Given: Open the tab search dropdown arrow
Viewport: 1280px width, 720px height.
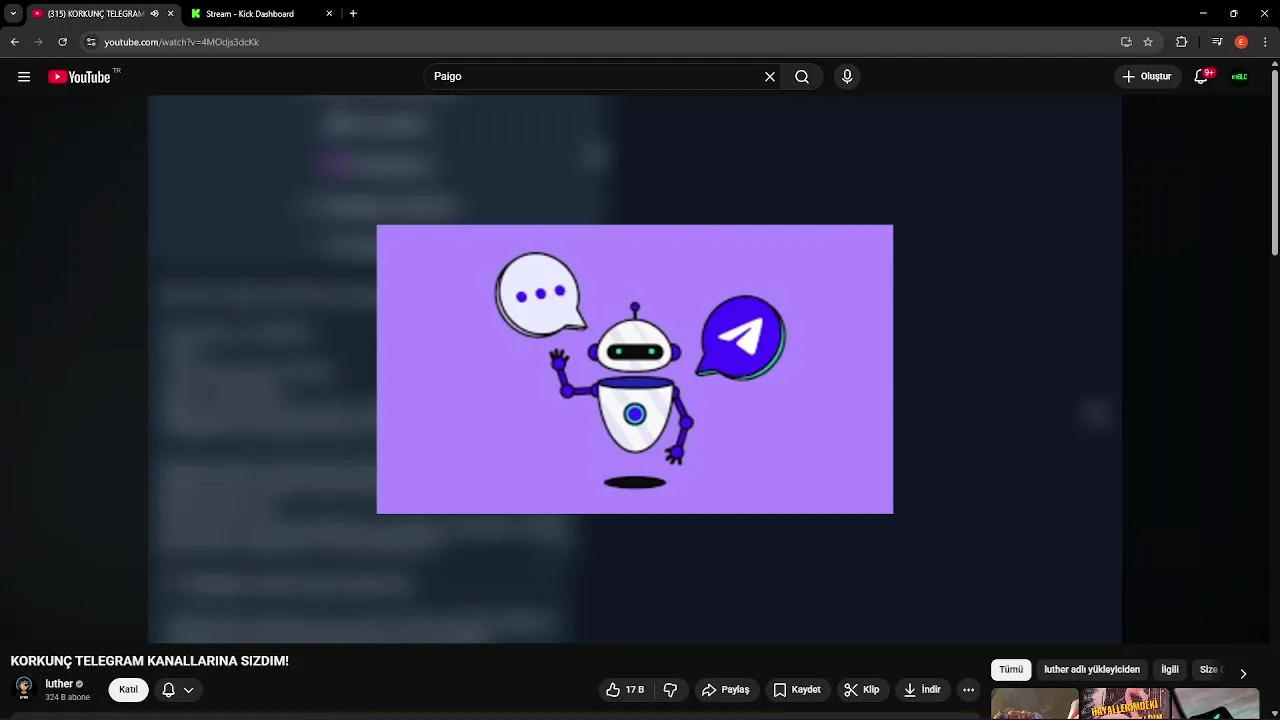Looking at the screenshot, I should click(13, 14).
